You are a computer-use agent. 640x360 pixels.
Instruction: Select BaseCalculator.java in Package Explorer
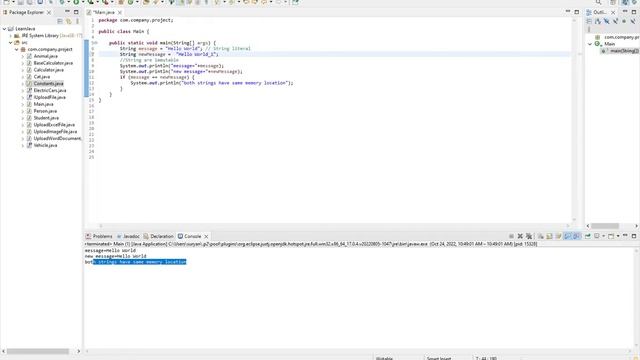[x=53, y=63]
